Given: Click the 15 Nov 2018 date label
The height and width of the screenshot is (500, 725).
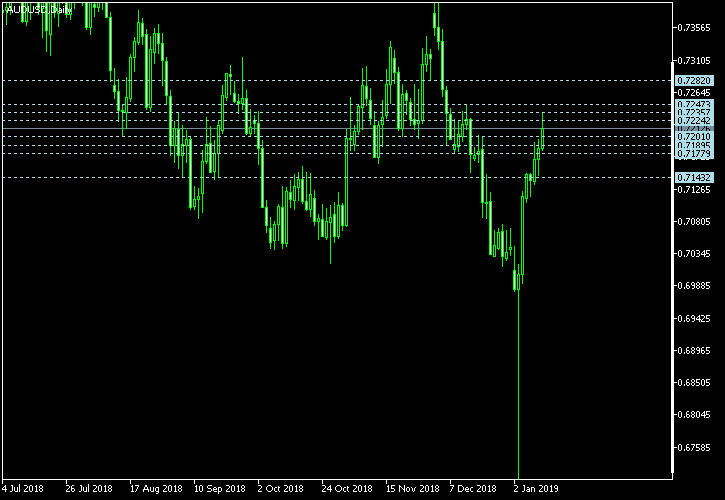Looking at the screenshot, I should [412, 488].
